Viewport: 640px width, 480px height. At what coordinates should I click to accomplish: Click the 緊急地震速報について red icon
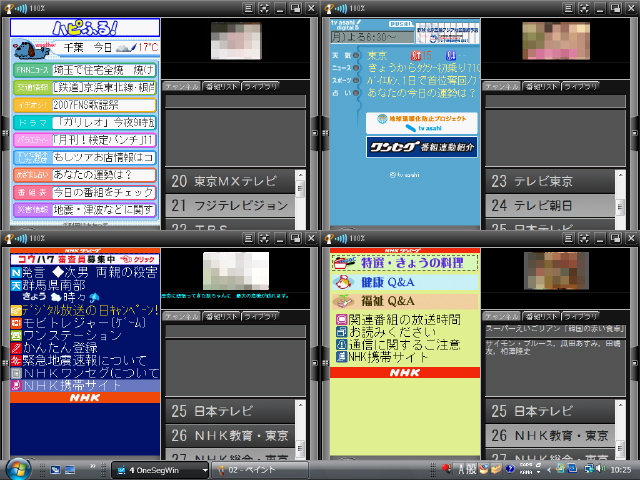[16, 360]
